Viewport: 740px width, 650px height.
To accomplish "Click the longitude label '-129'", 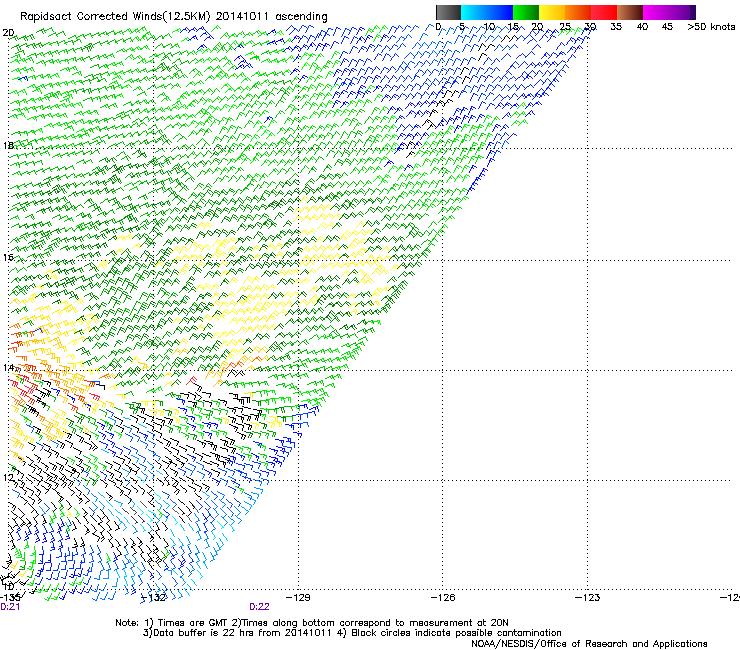I will tap(298, 597).
